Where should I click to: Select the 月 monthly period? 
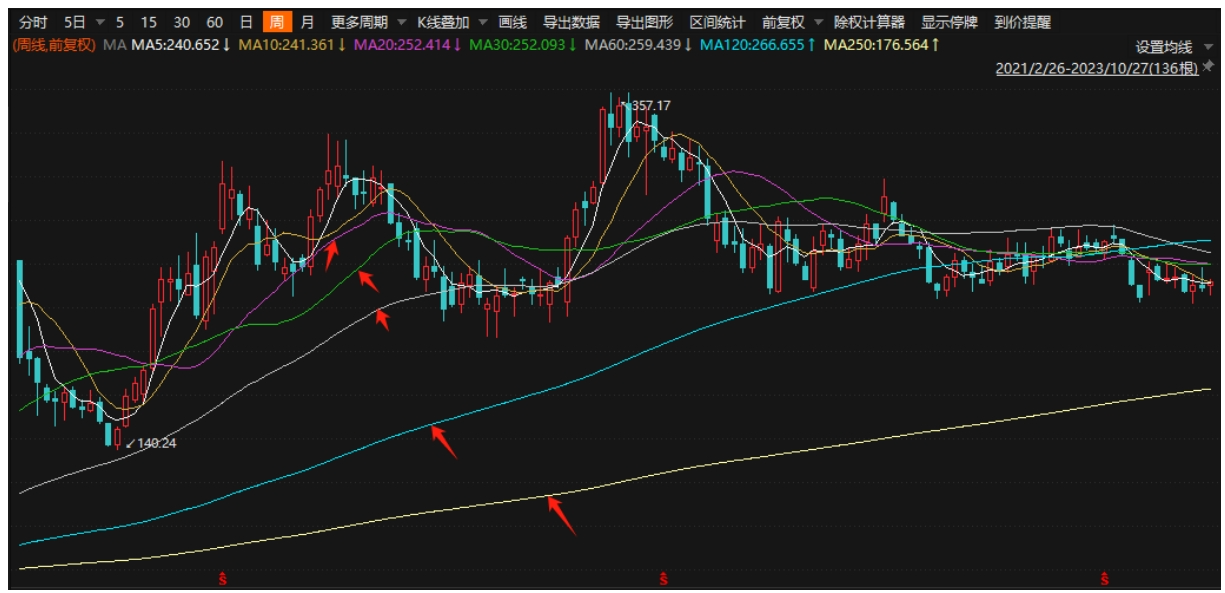[307, 22]
